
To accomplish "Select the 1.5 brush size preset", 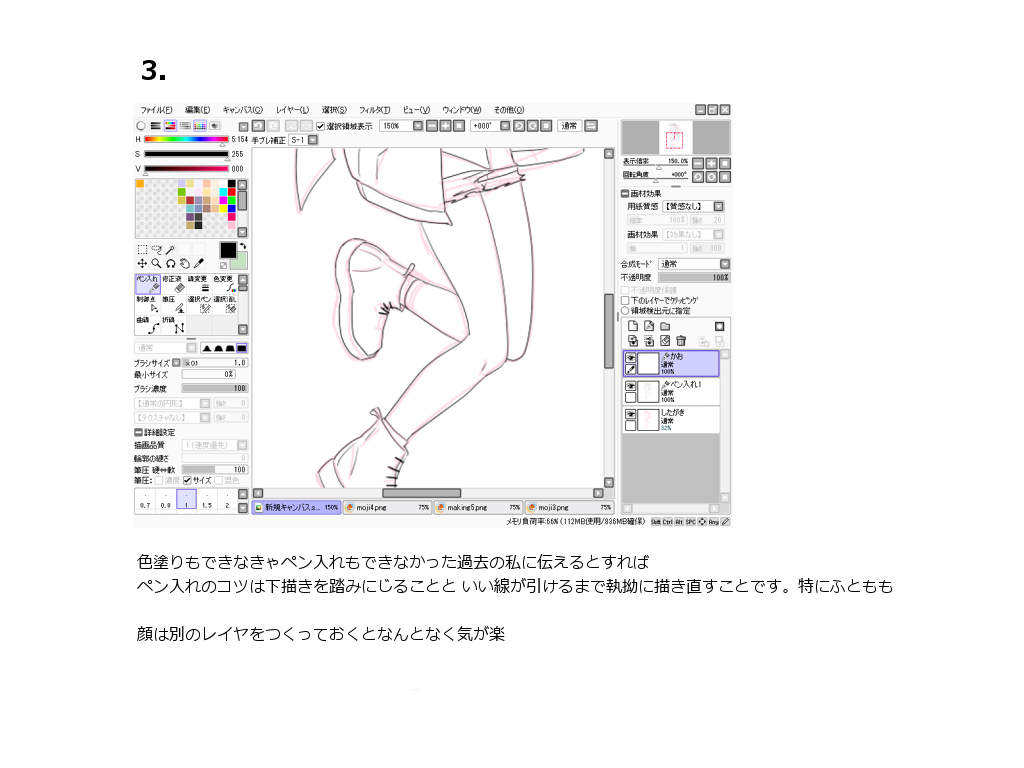I will (x=207, y=500).
